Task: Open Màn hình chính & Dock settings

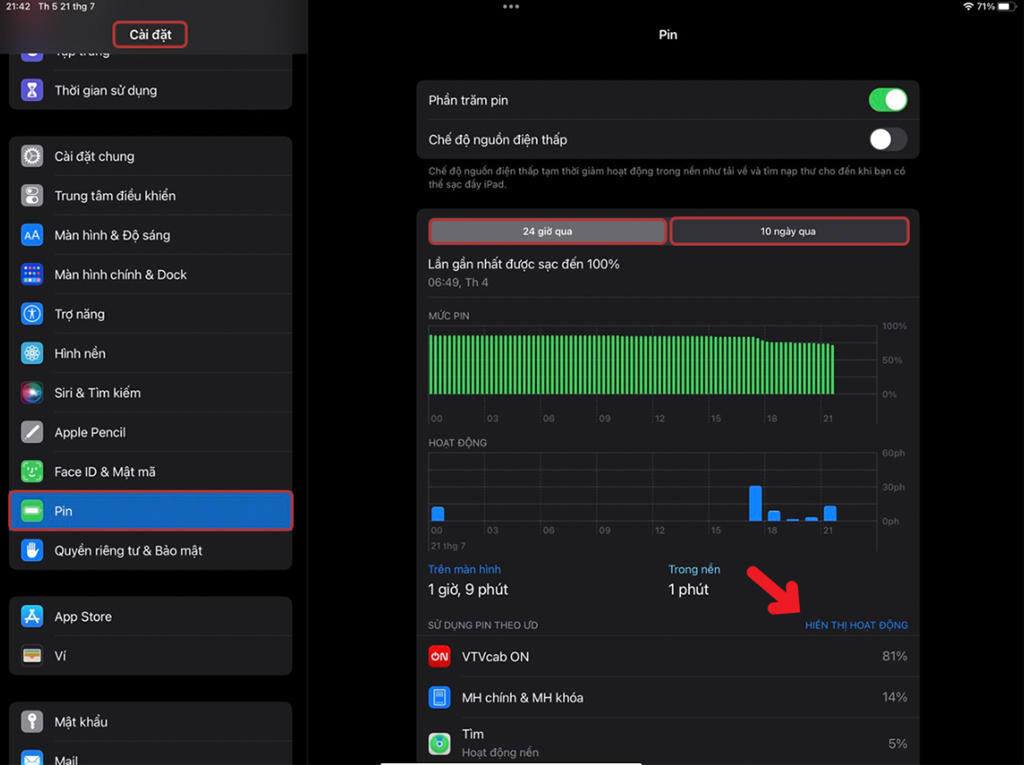Action: click(x=150, y=274)
